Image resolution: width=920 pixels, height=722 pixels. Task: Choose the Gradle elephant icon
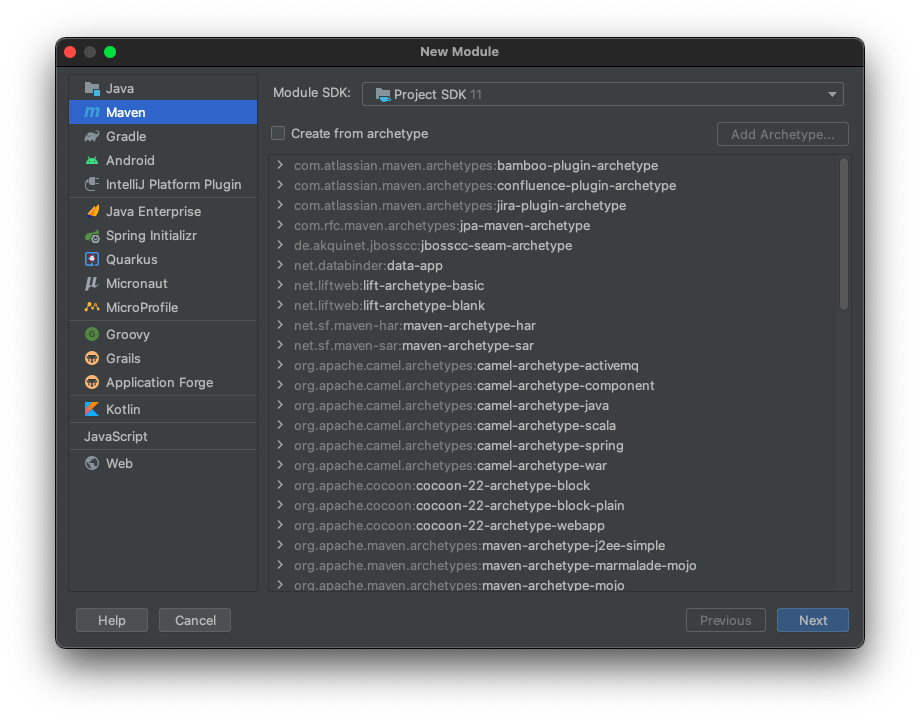(92, 137)
